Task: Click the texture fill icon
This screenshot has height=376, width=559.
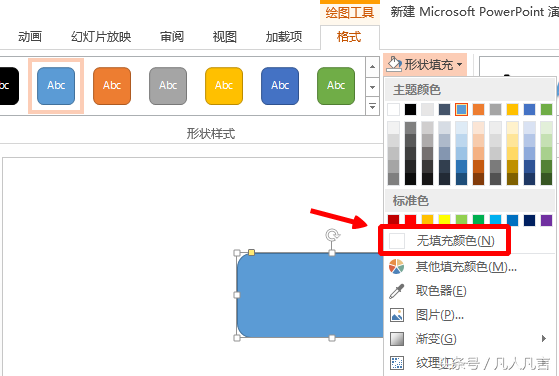Action: [x=397, y=363]
